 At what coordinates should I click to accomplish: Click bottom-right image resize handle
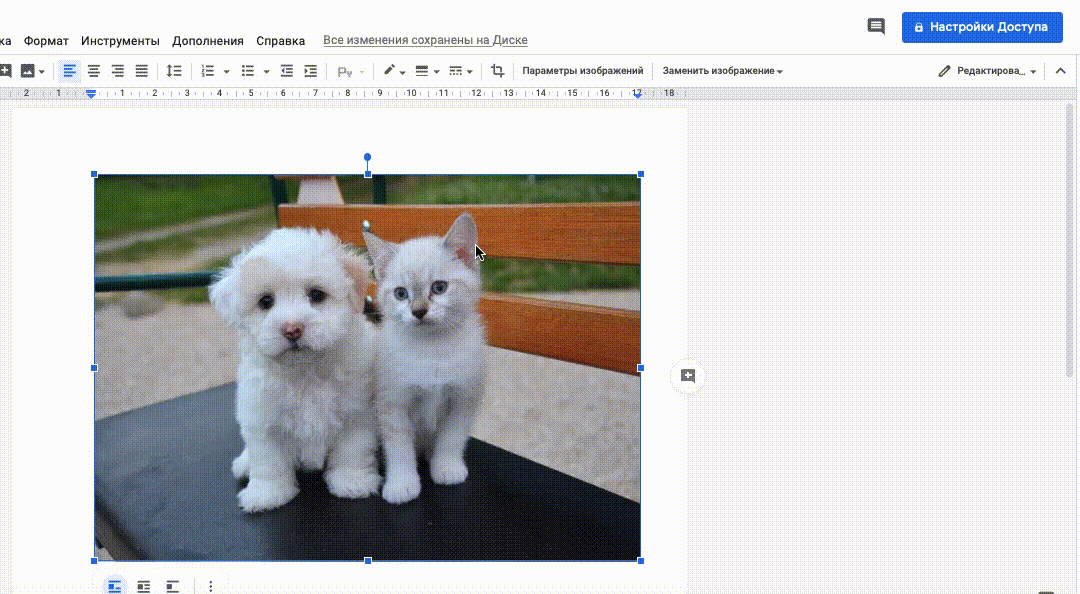(641, 561)
